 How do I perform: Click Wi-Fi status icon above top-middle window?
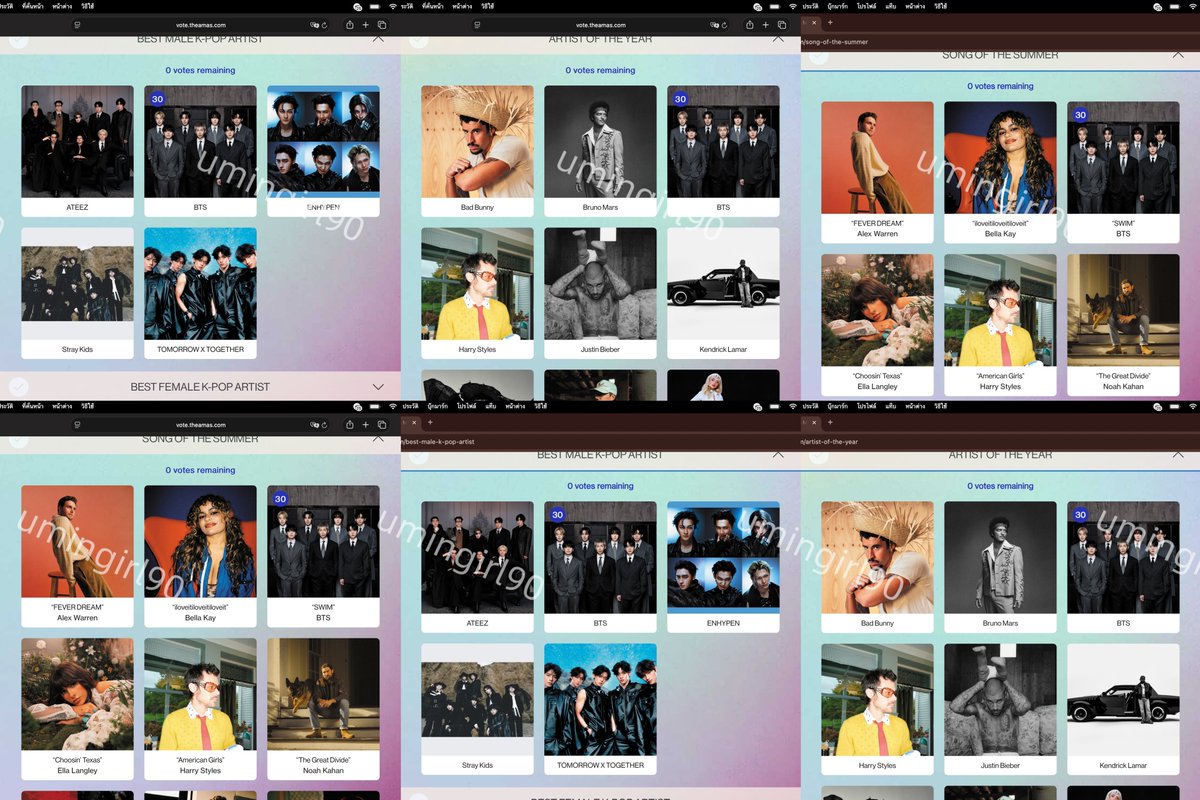coord(792,6)
